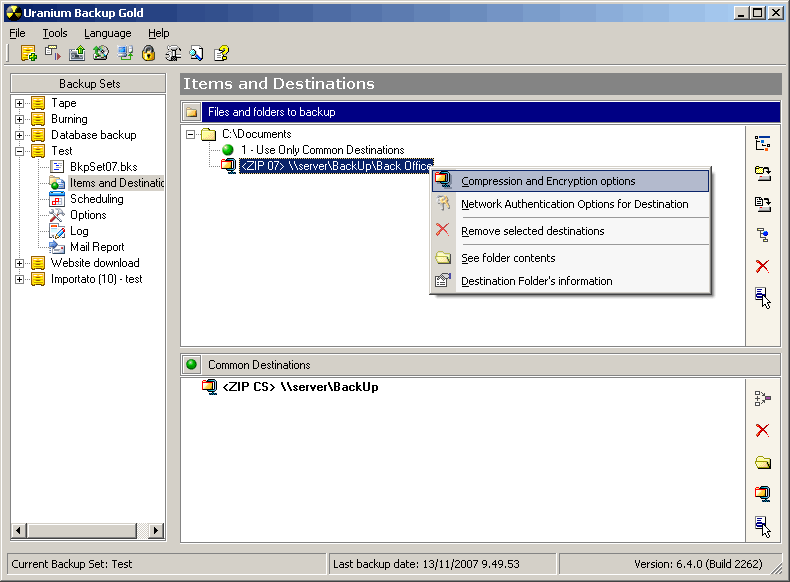
Task: Click the red X icon in Common Destinations sidebar
Action: click(x=762, y=430)
